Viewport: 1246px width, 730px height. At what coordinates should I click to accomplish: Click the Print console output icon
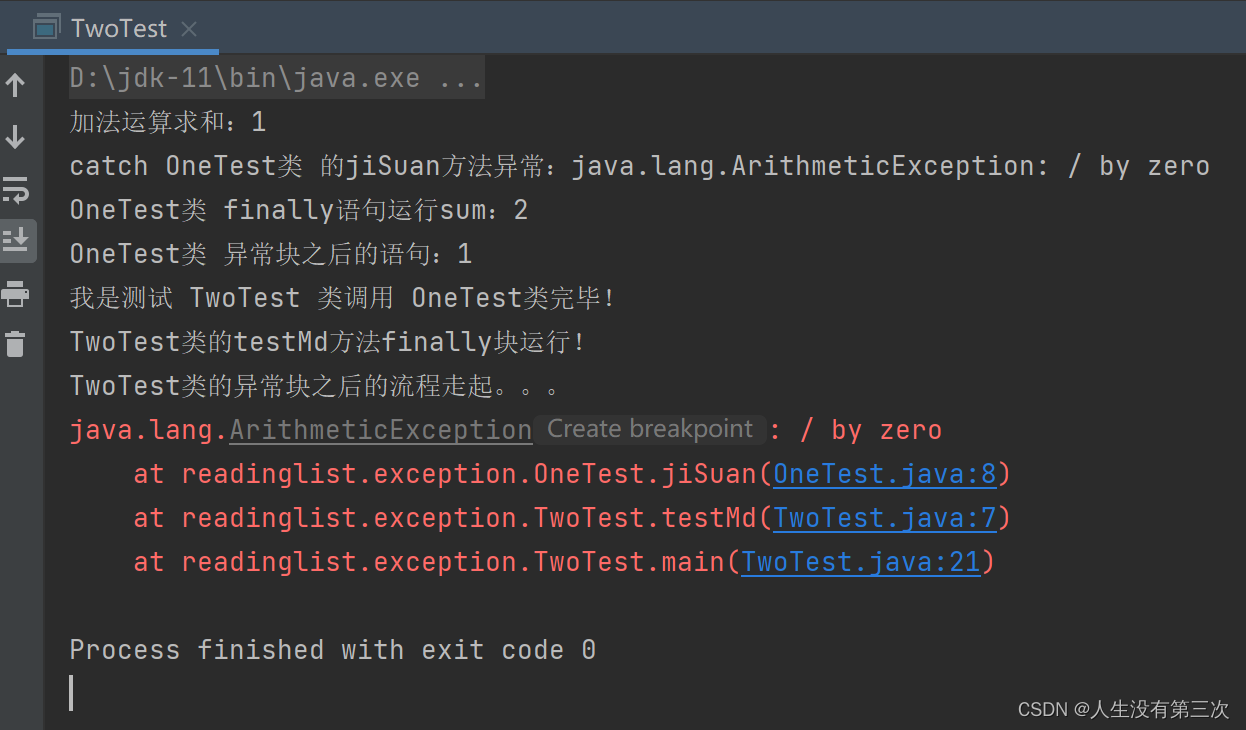coord(16,294)
